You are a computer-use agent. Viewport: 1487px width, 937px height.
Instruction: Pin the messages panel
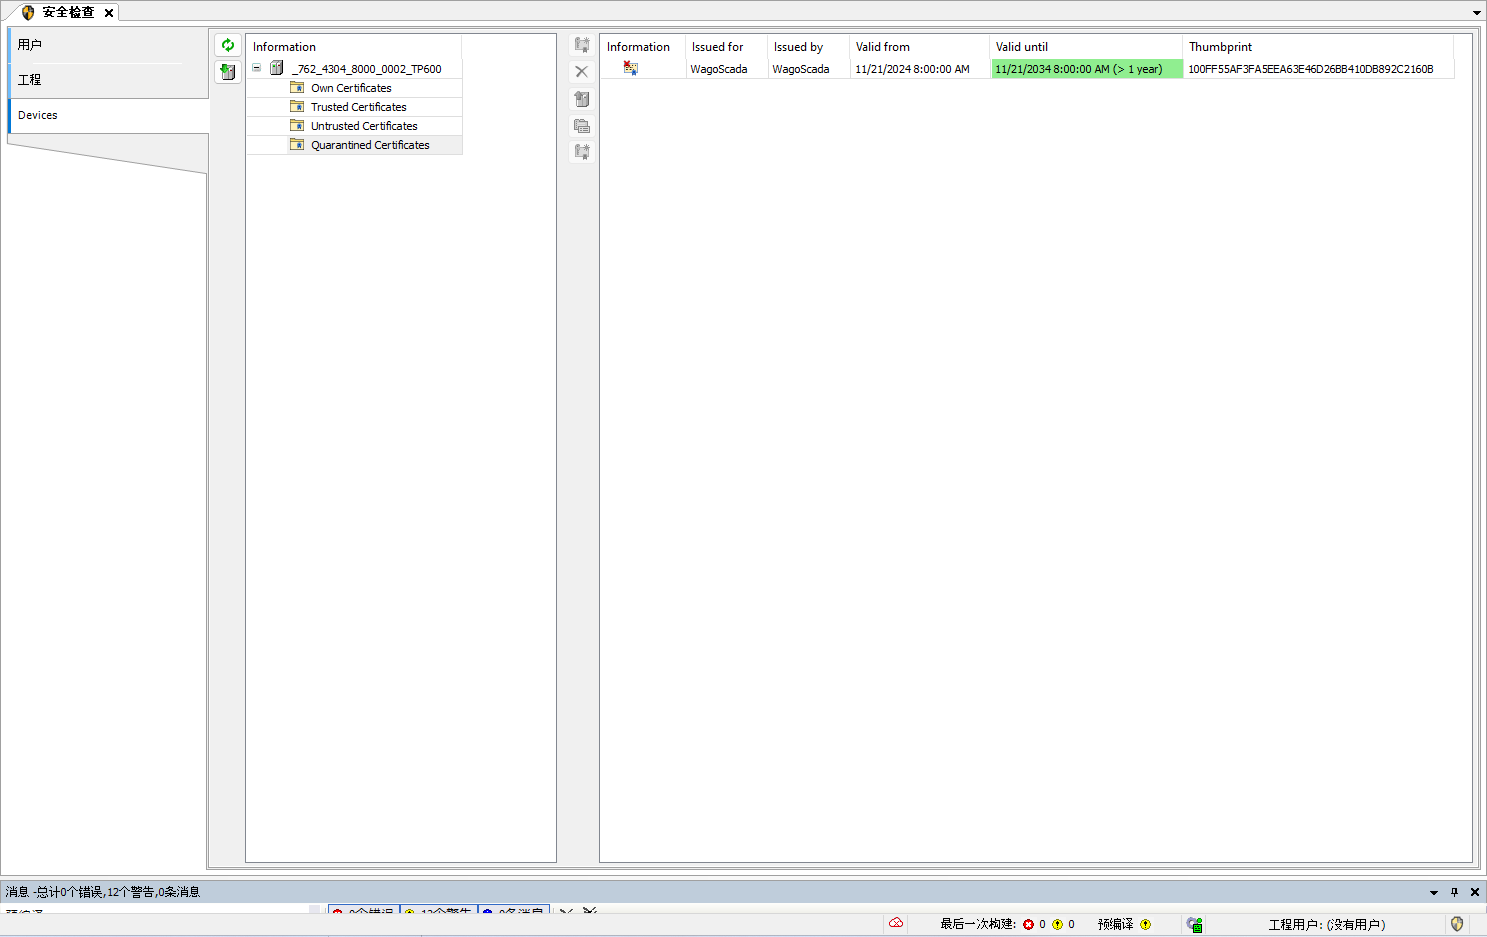click(1454, 892)
